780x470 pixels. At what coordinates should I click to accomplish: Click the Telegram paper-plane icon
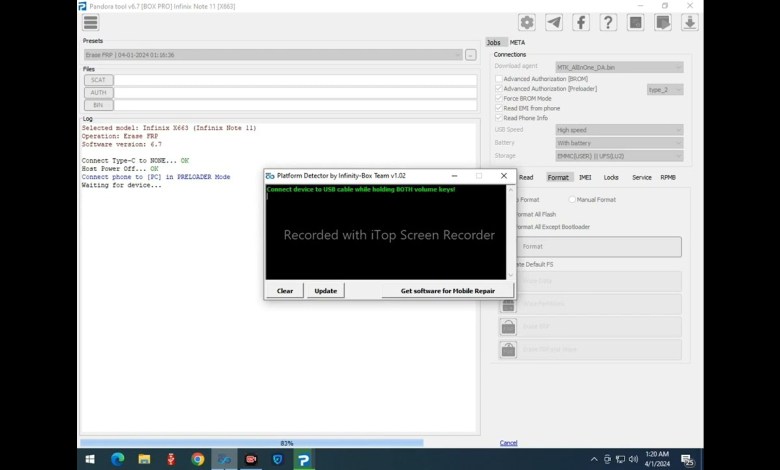point(553,22)
